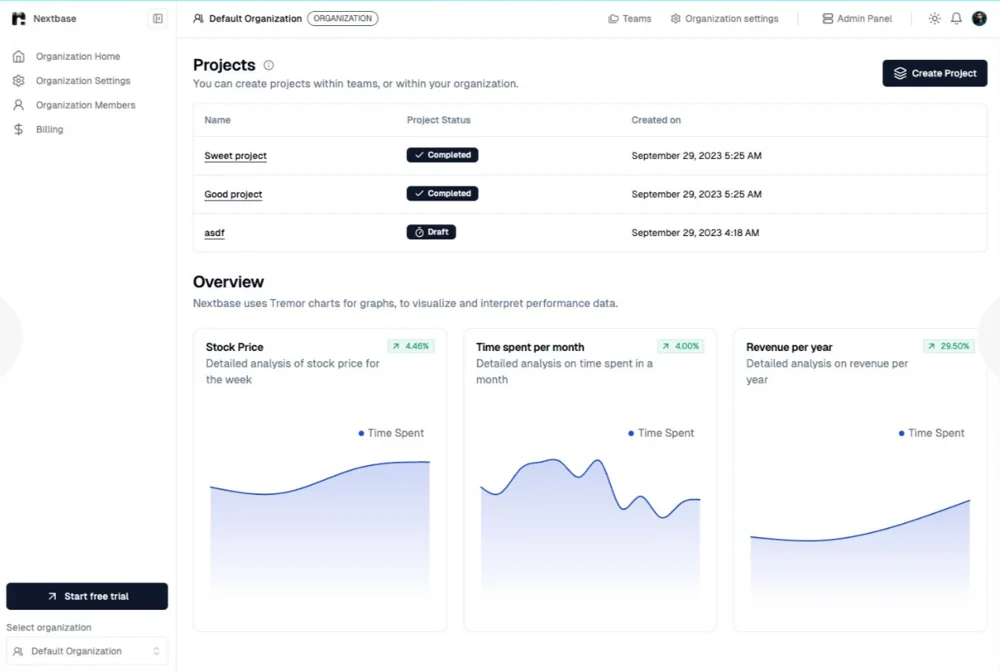Click the Stock Price 4.46% badge

(x=411, y=346)
